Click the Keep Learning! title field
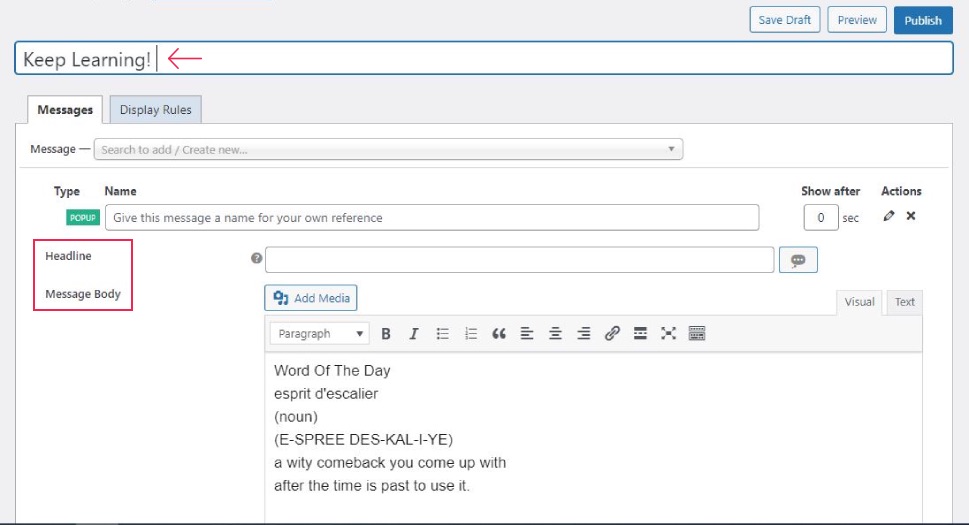 pos(484,59)
